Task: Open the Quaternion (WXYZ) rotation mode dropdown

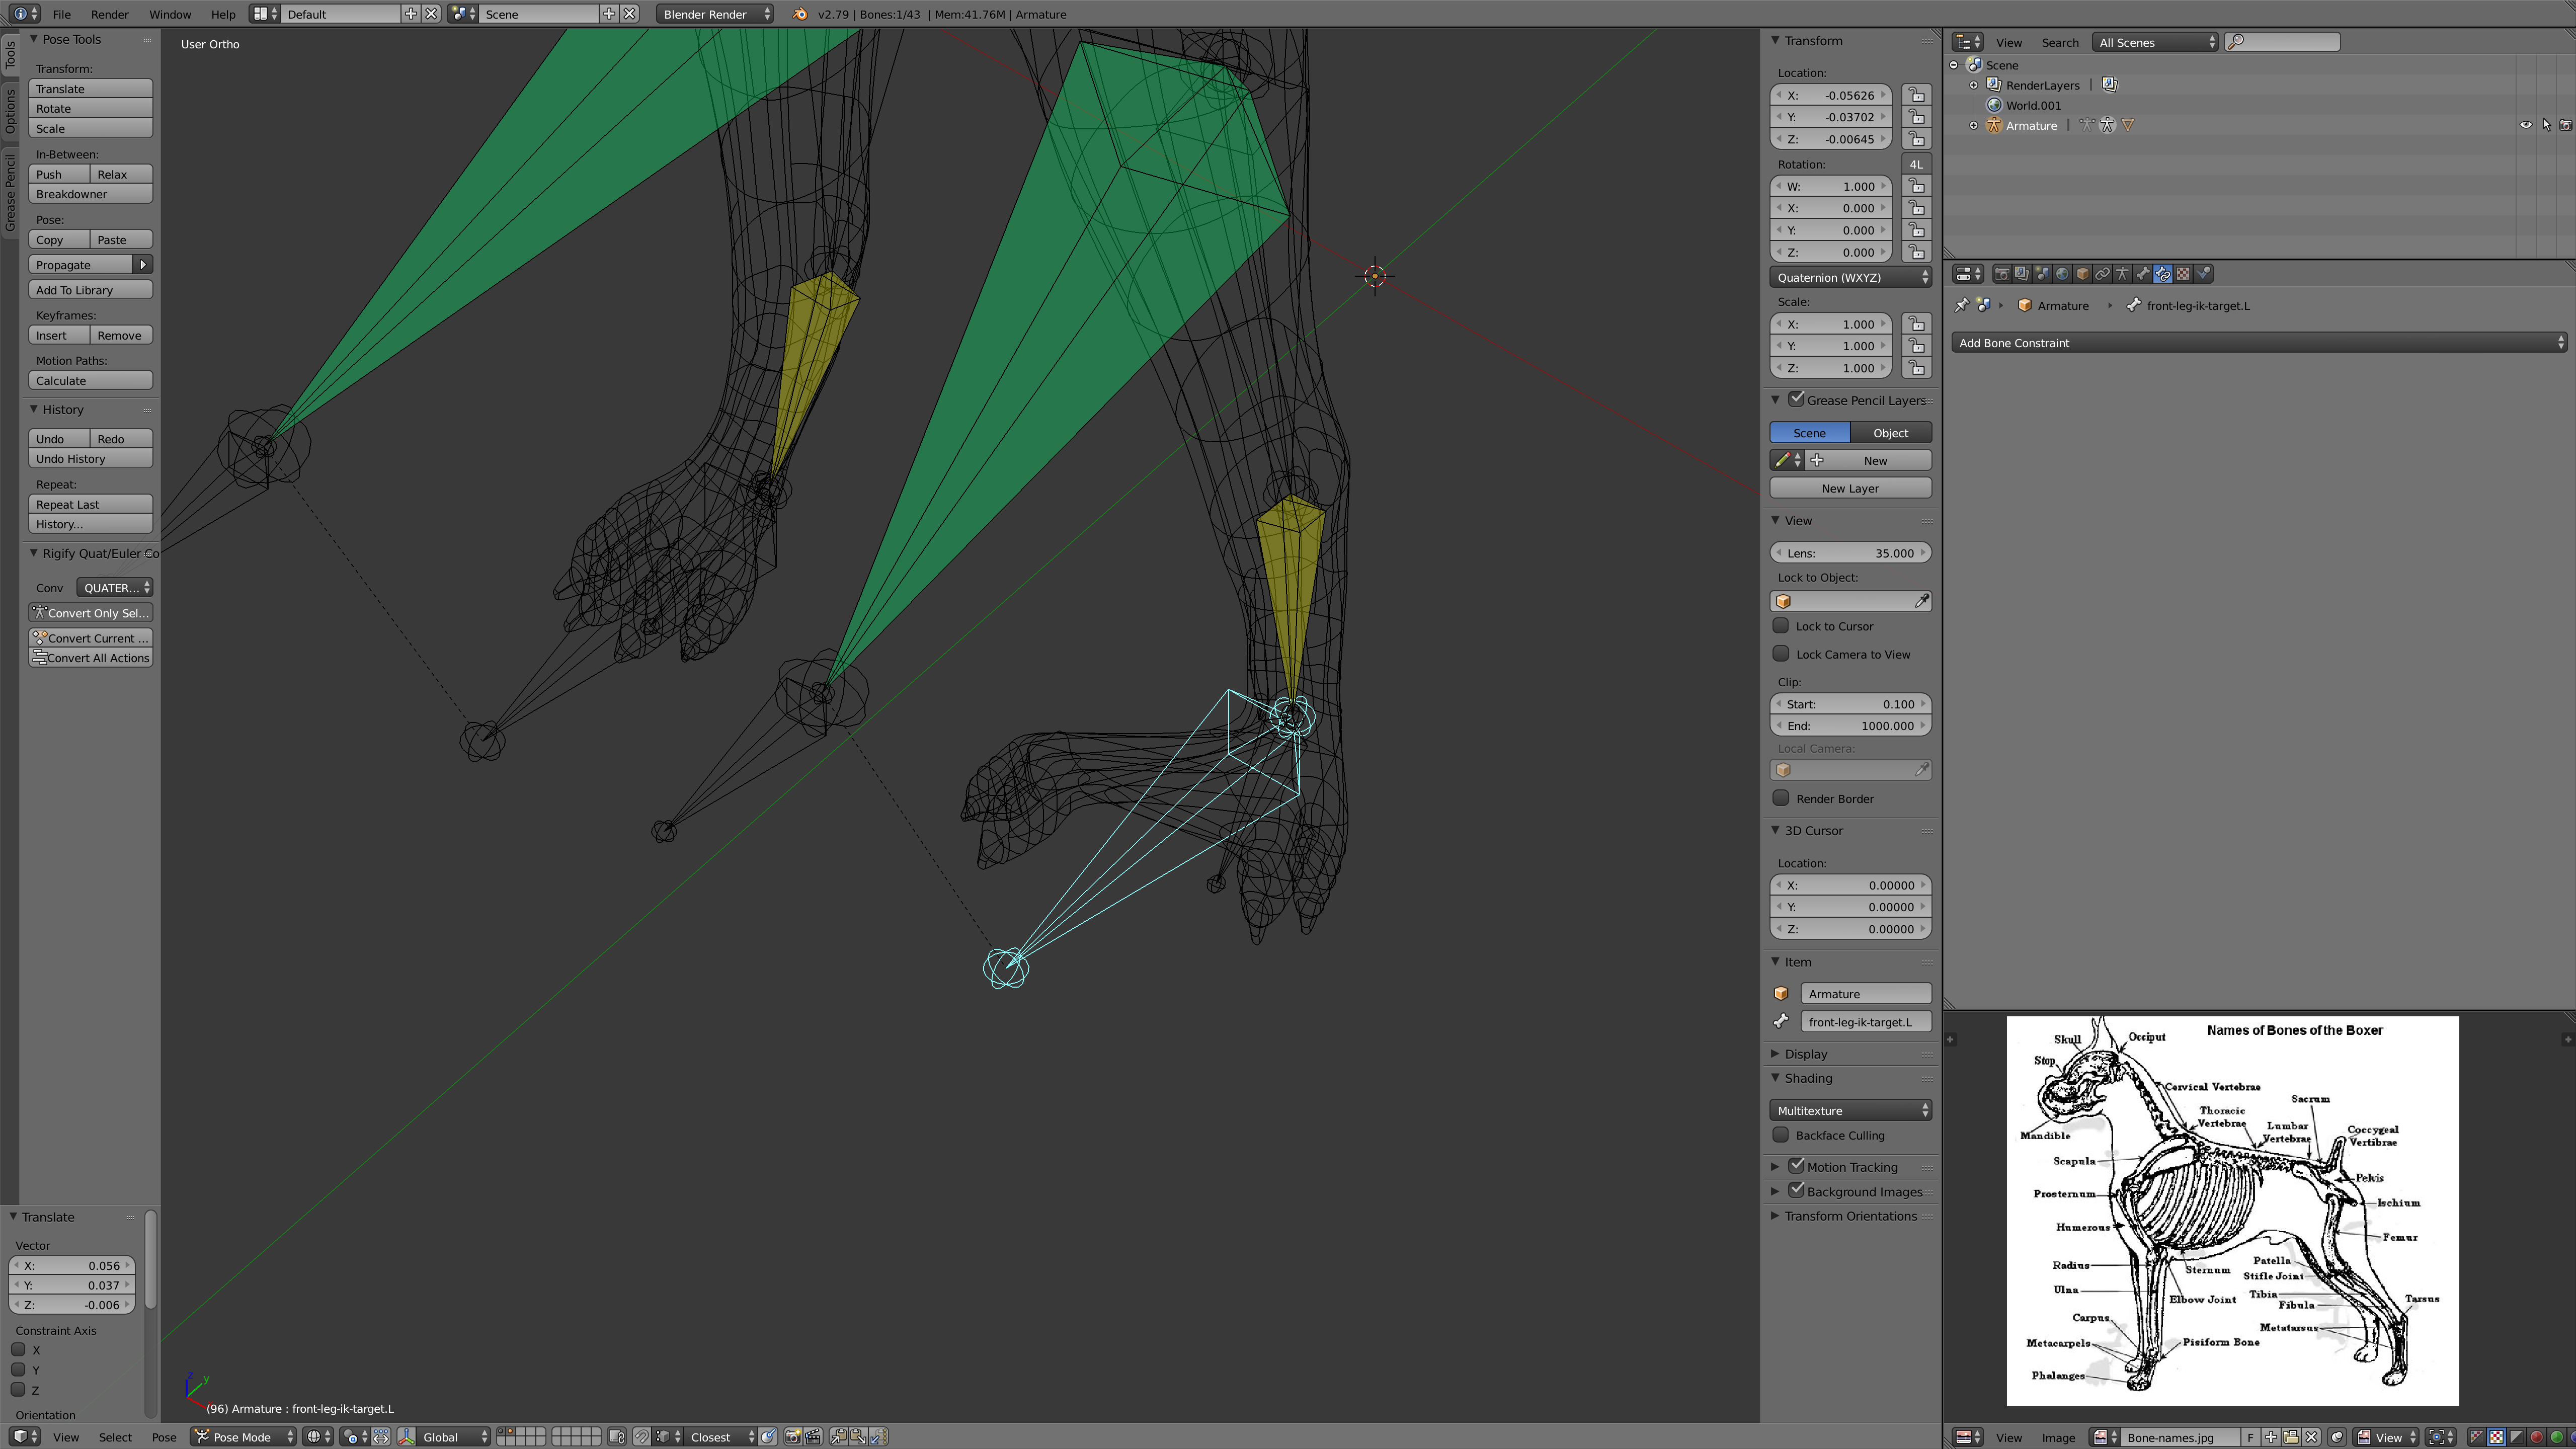Action: pyautogui.click(x=1850, y=278)
